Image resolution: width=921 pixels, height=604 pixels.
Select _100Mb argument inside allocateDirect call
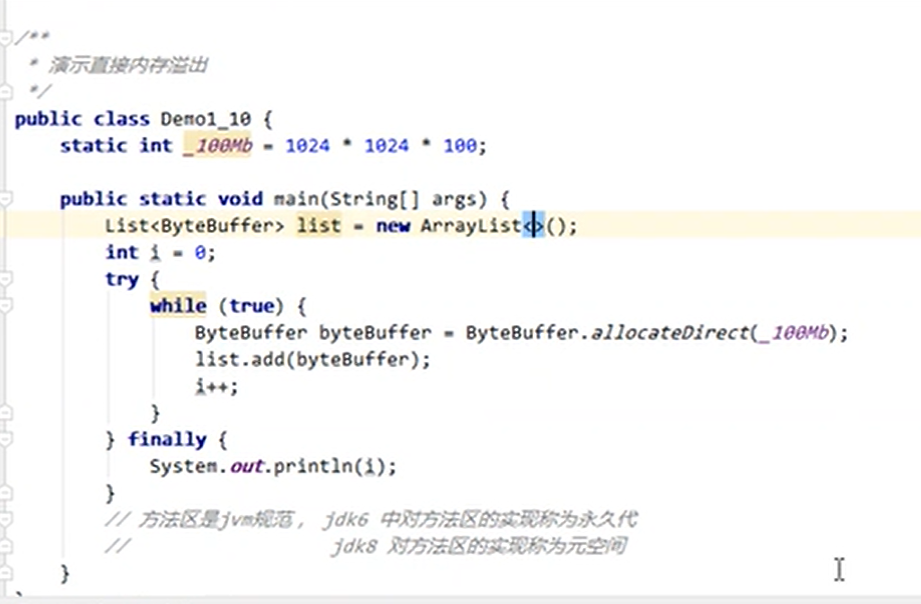tap(794, 333)
